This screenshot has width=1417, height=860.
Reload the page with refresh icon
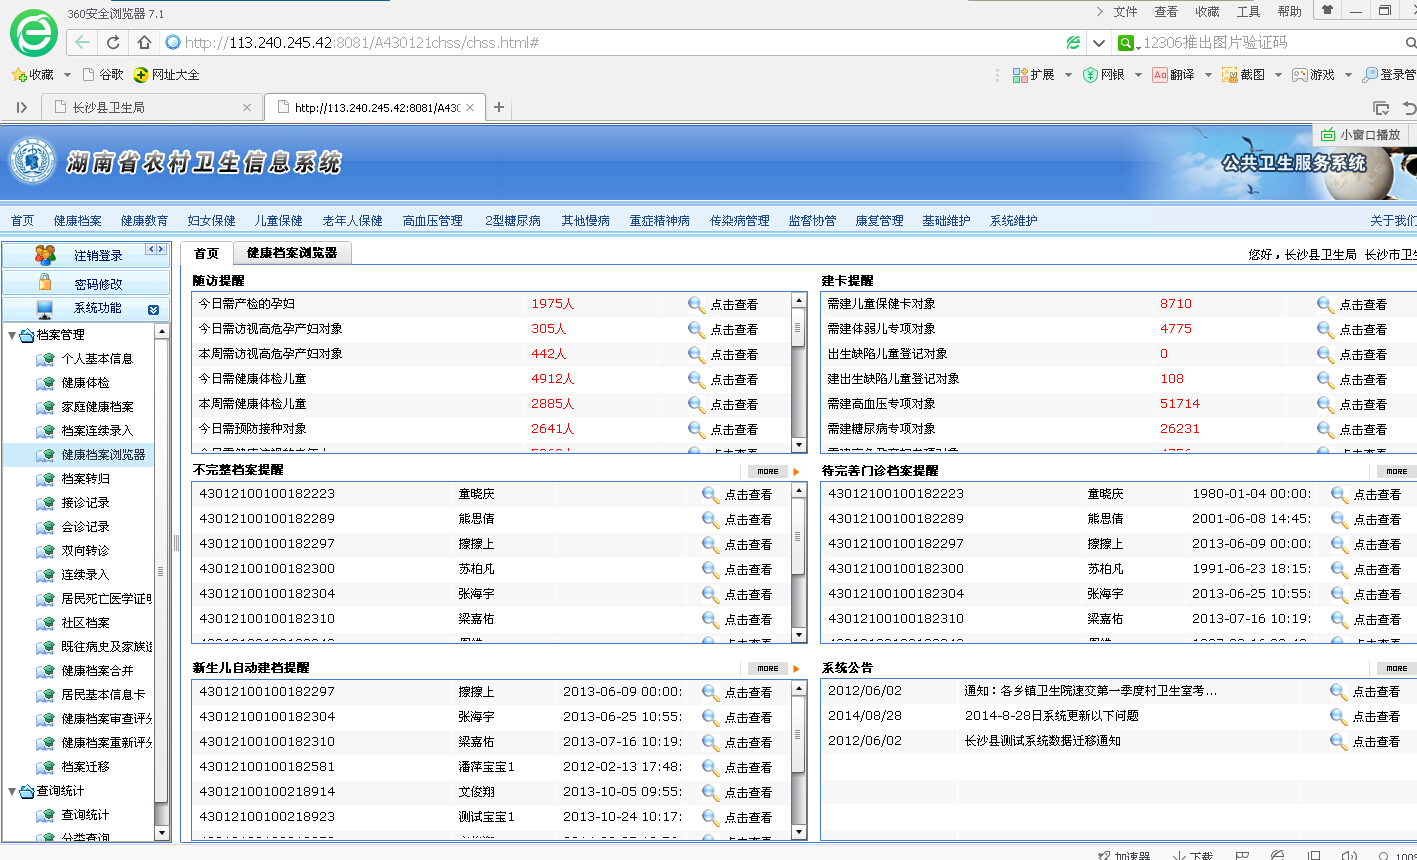[113, 42]
